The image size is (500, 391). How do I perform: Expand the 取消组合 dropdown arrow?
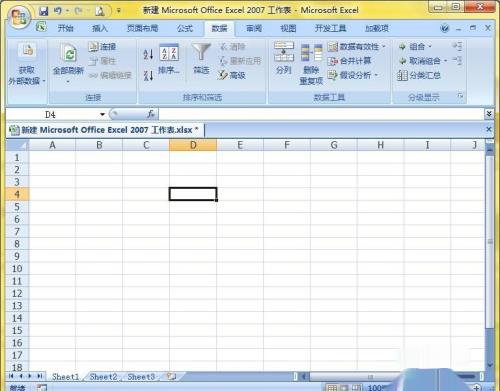(x=445, y=61)
